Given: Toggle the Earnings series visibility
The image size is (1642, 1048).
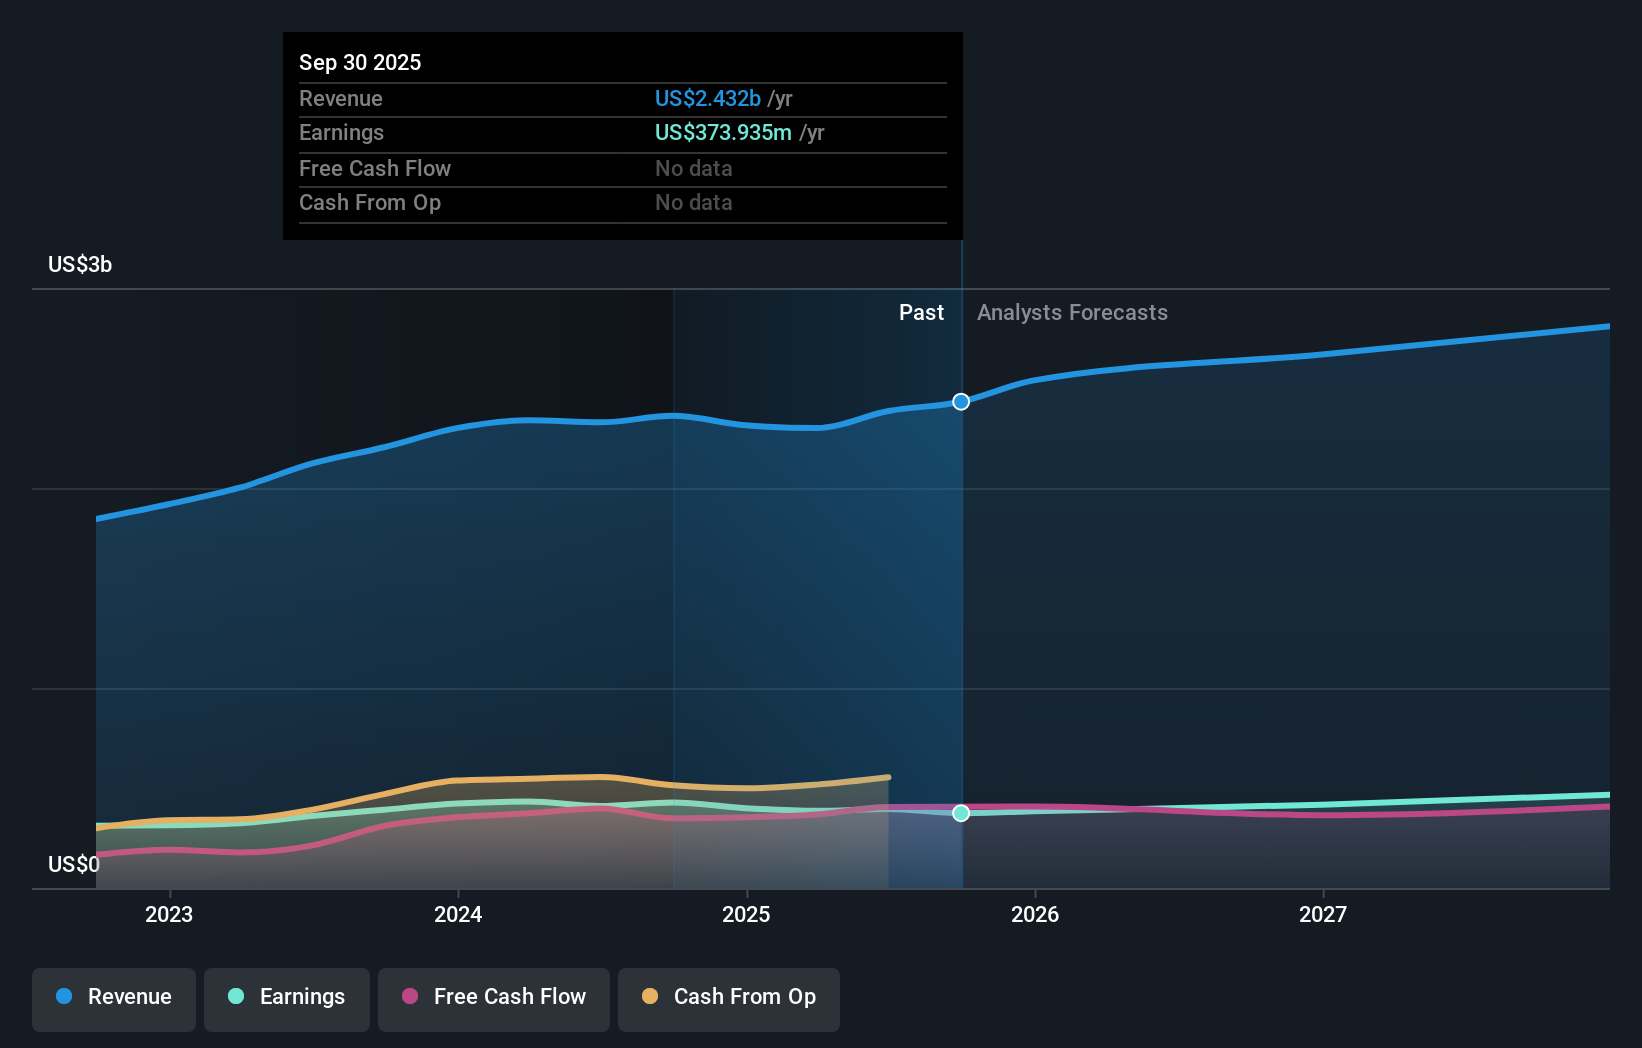Looking at the screenshot, I should (287, 998).
